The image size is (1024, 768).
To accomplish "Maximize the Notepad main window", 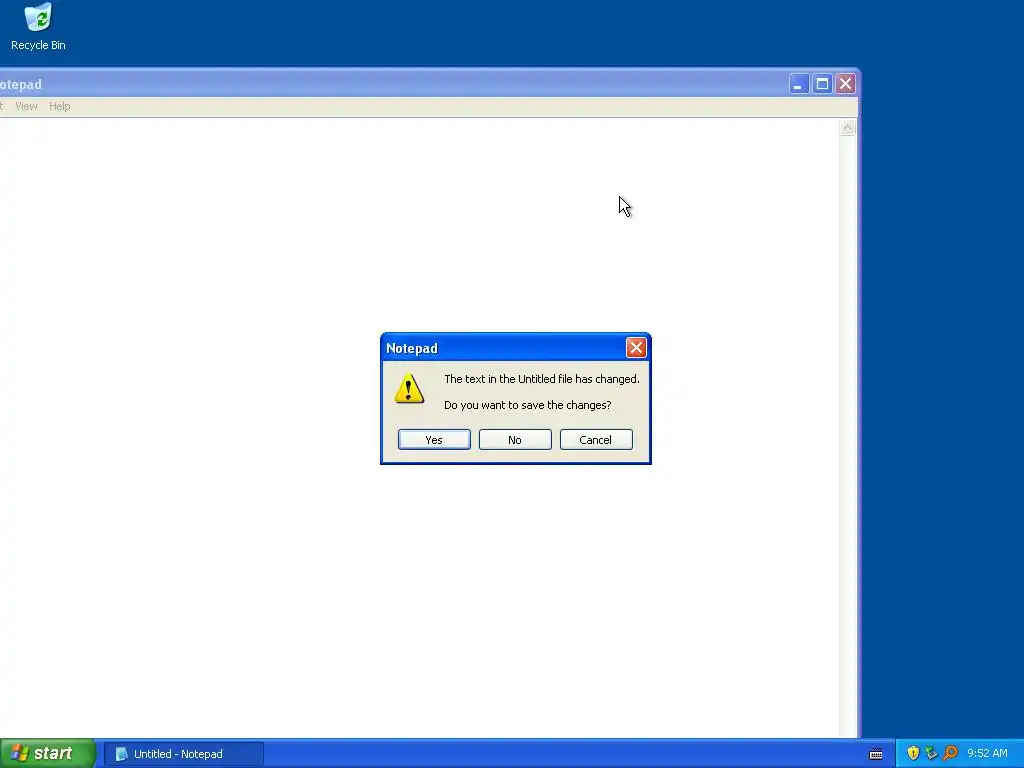I will click(x=822, y=84).
